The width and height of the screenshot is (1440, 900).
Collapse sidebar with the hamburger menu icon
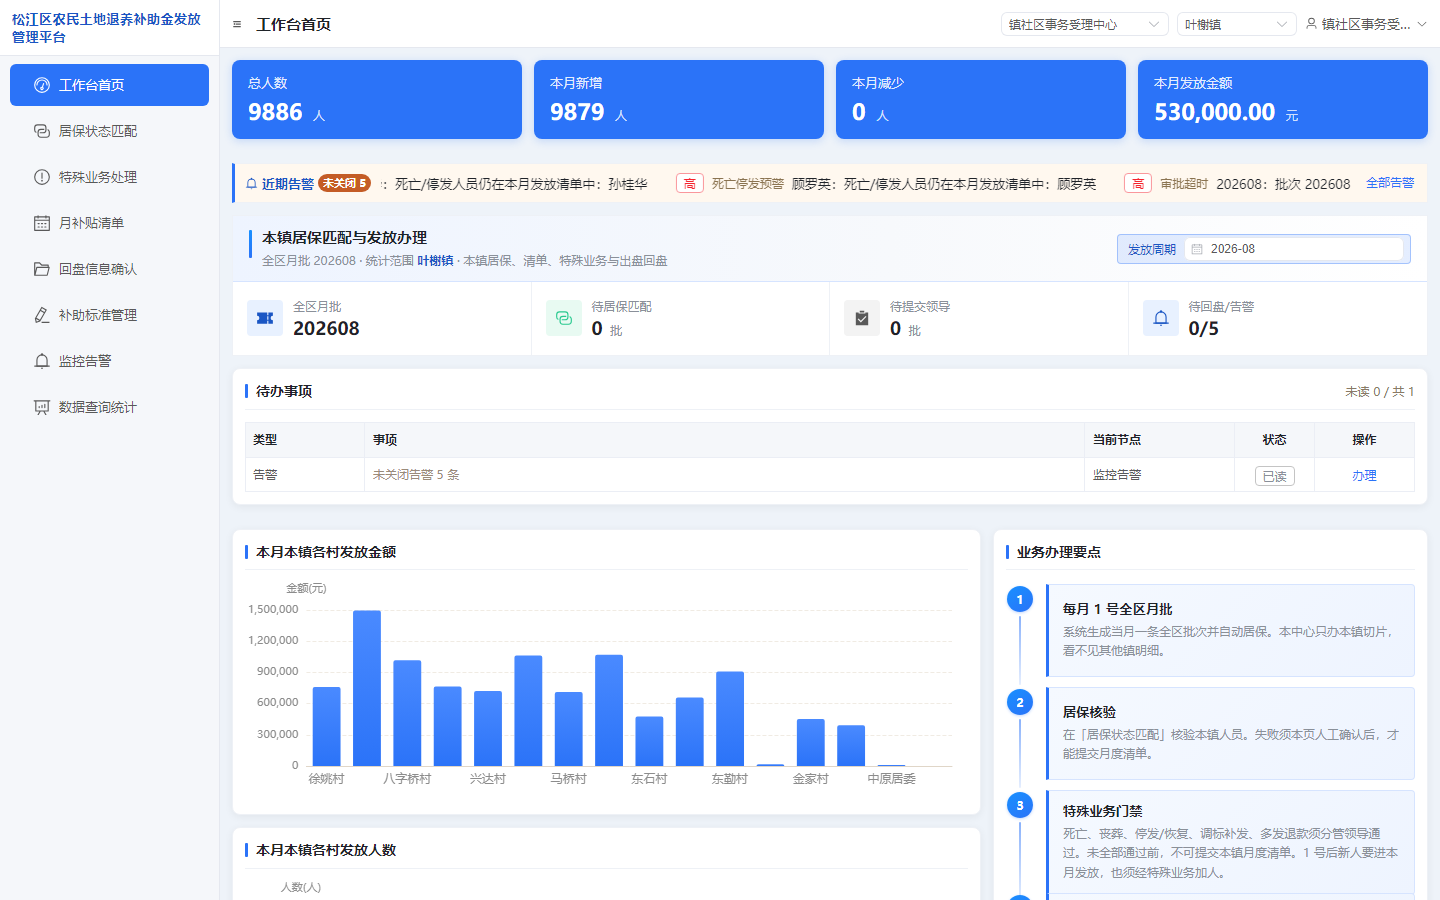[x=237, y=24]
